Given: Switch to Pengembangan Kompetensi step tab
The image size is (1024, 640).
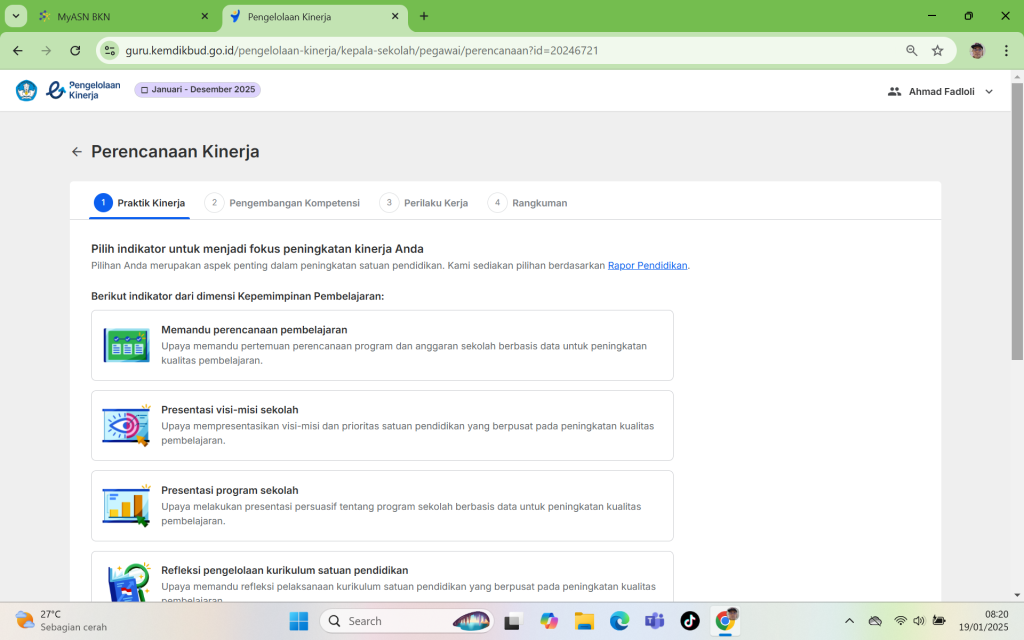Looking at the screenshot, I should click(x=283, y=203).
